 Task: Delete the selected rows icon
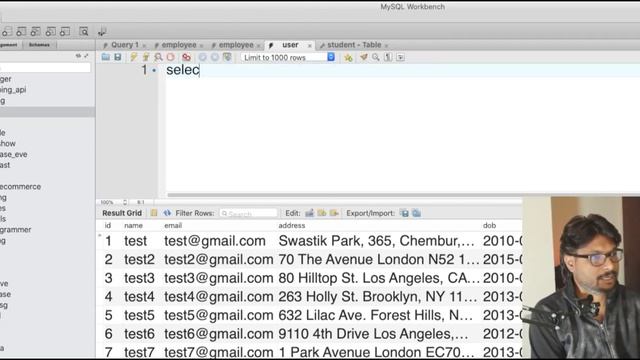334,213
